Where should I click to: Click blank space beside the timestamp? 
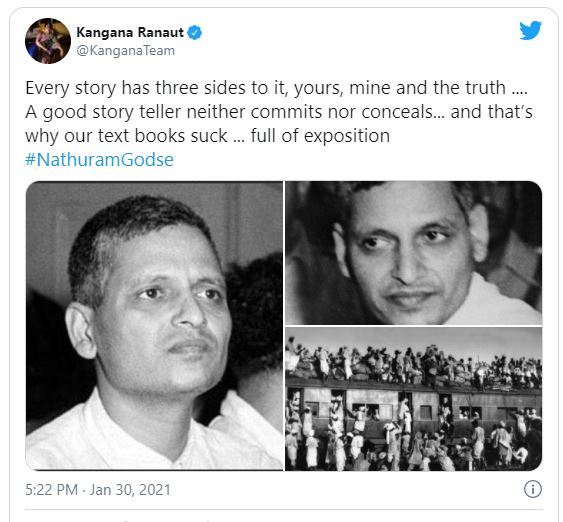tap(345, 490)
